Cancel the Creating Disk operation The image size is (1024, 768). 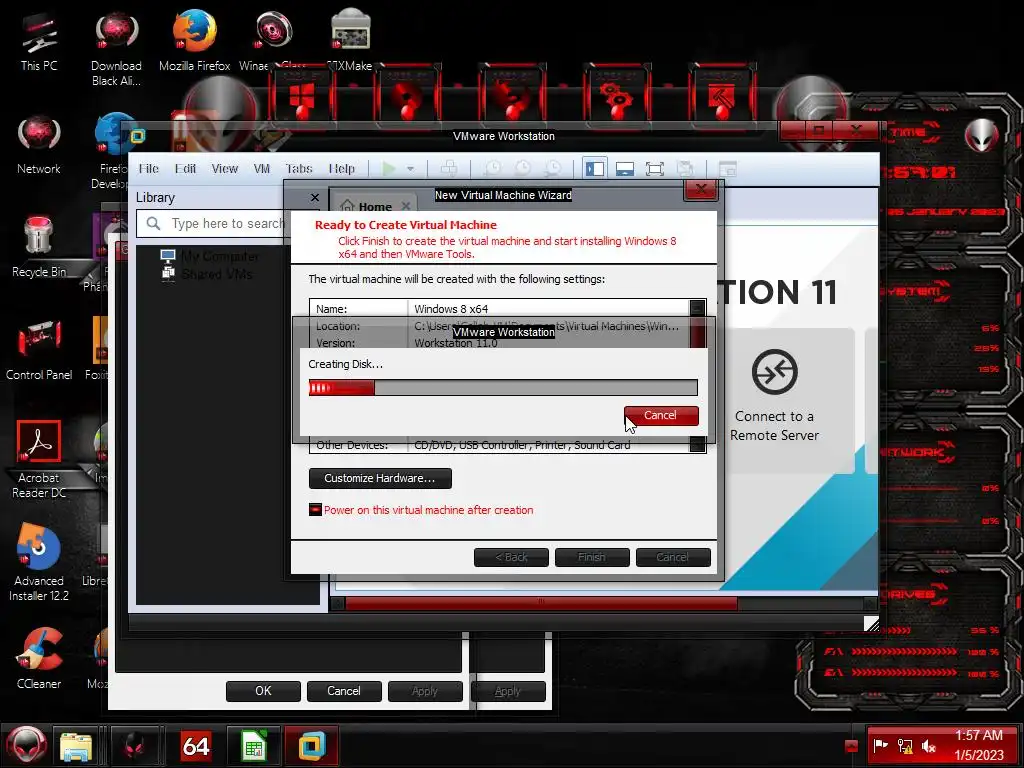pos(661,415)
